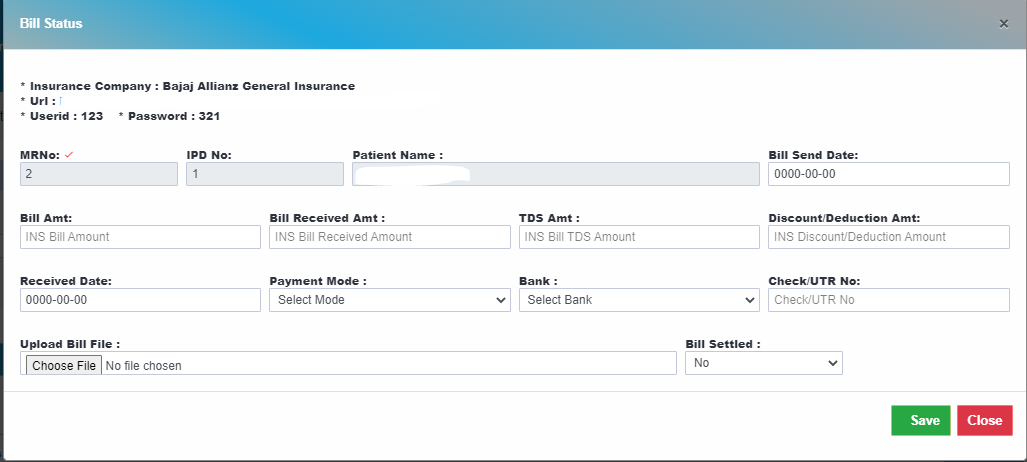
Task: Click the INS Bill Received Amount field
Action: 390,237
